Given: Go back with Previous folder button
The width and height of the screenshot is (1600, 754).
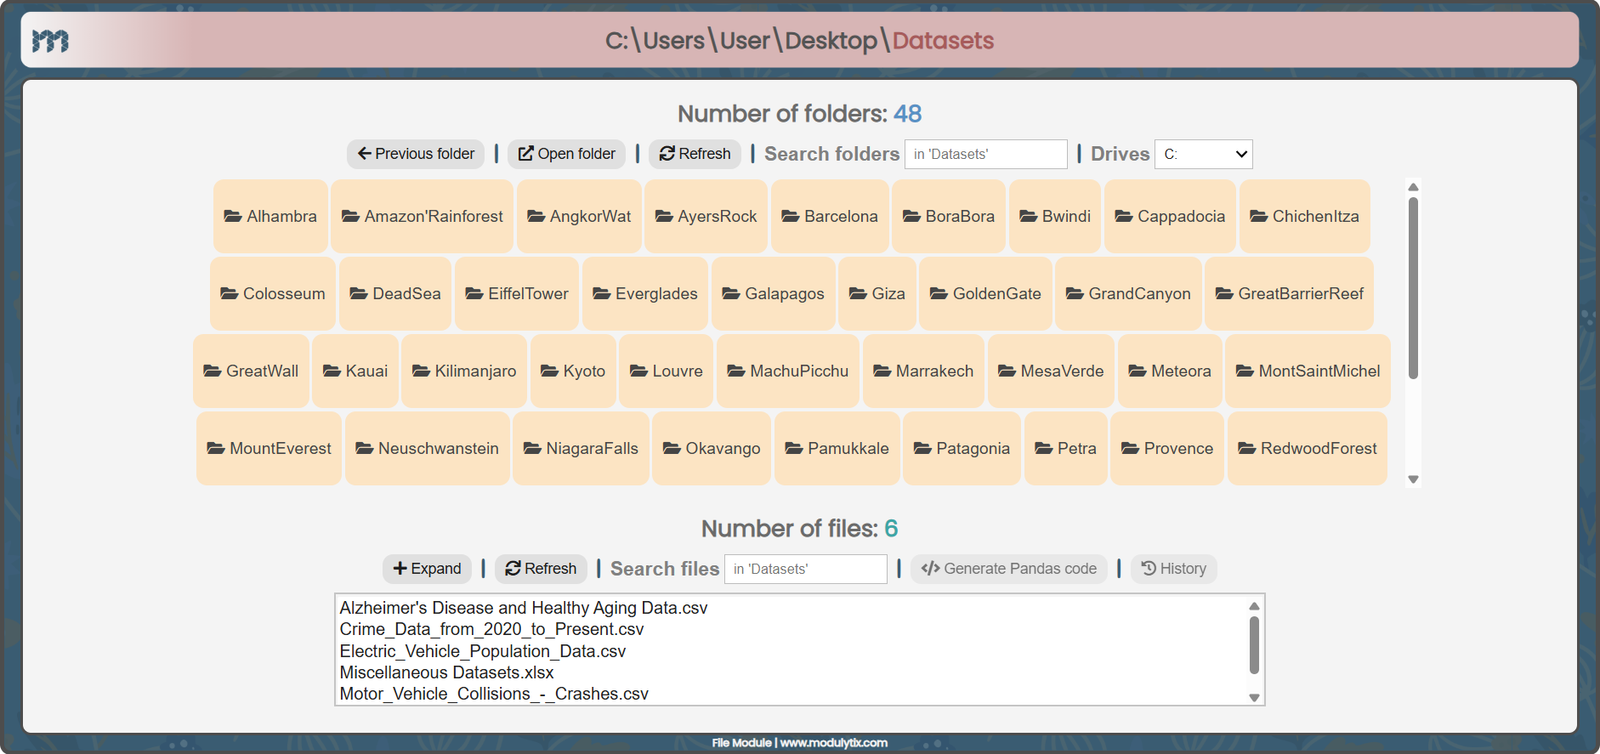Looking at the screenshot, I should coord(416,154).
